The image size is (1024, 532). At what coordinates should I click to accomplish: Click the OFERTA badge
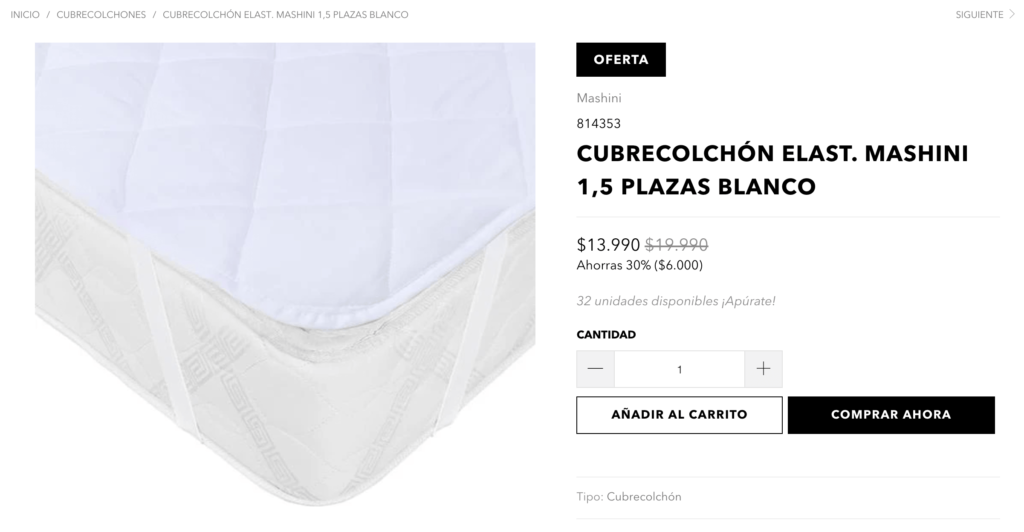click(x=621, y=59)
